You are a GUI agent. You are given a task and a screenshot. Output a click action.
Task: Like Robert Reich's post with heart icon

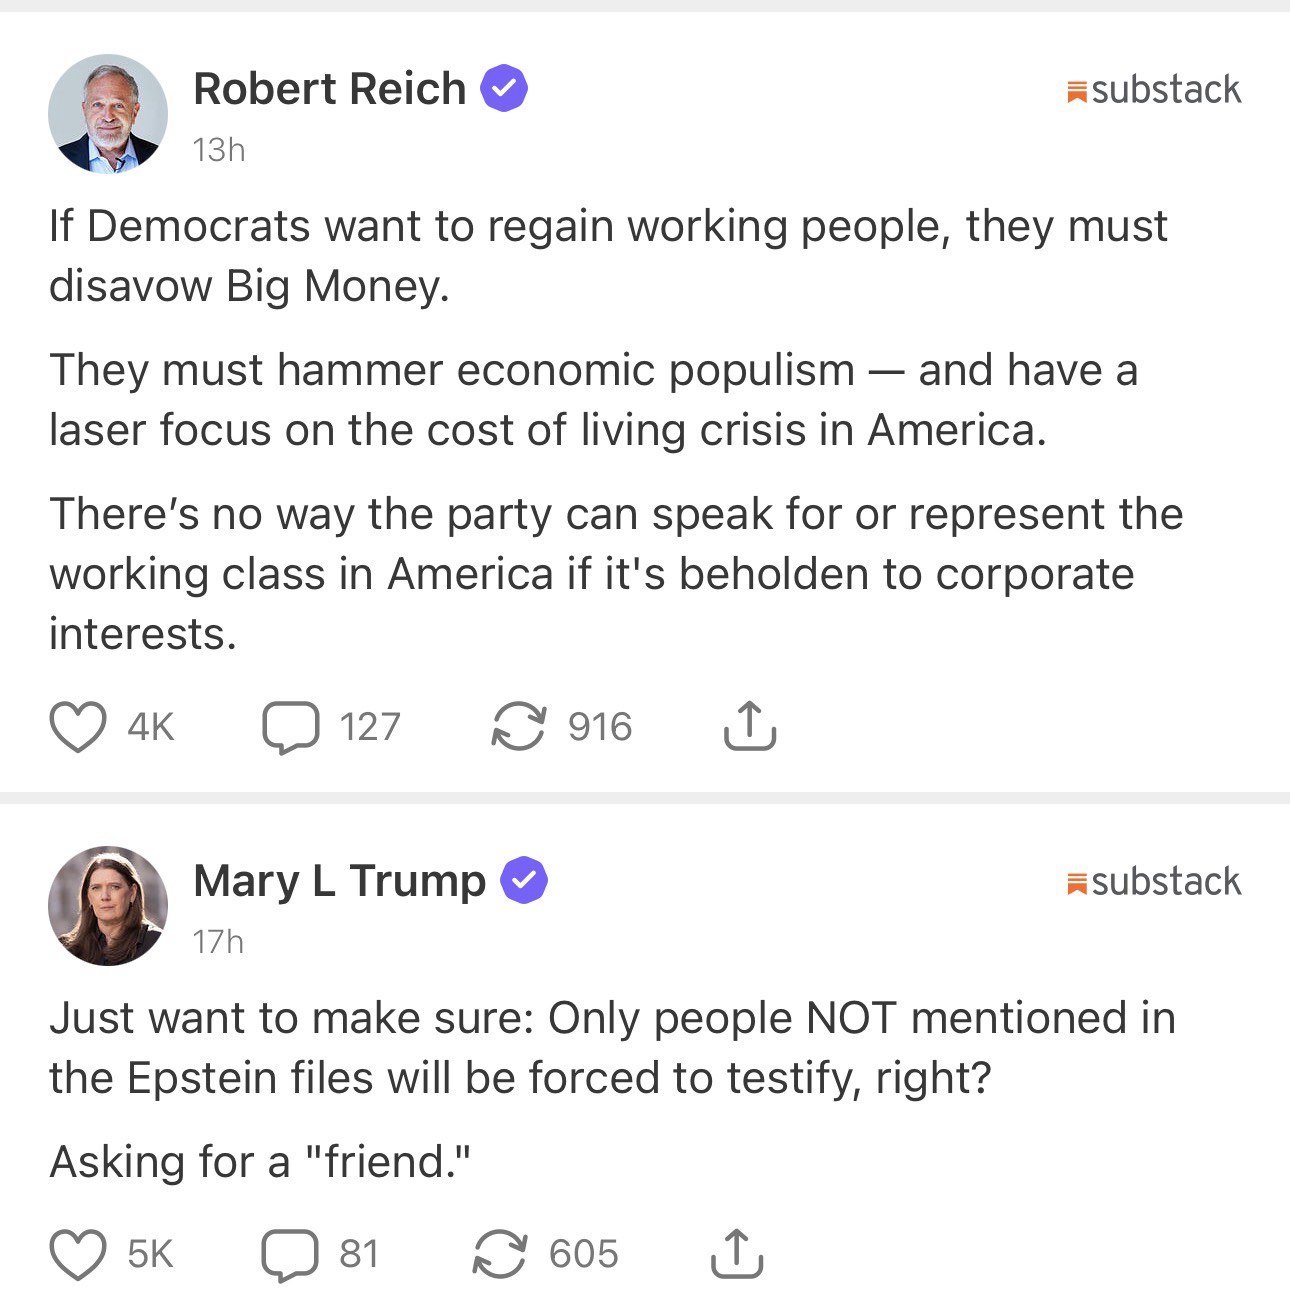pos(78,727)
